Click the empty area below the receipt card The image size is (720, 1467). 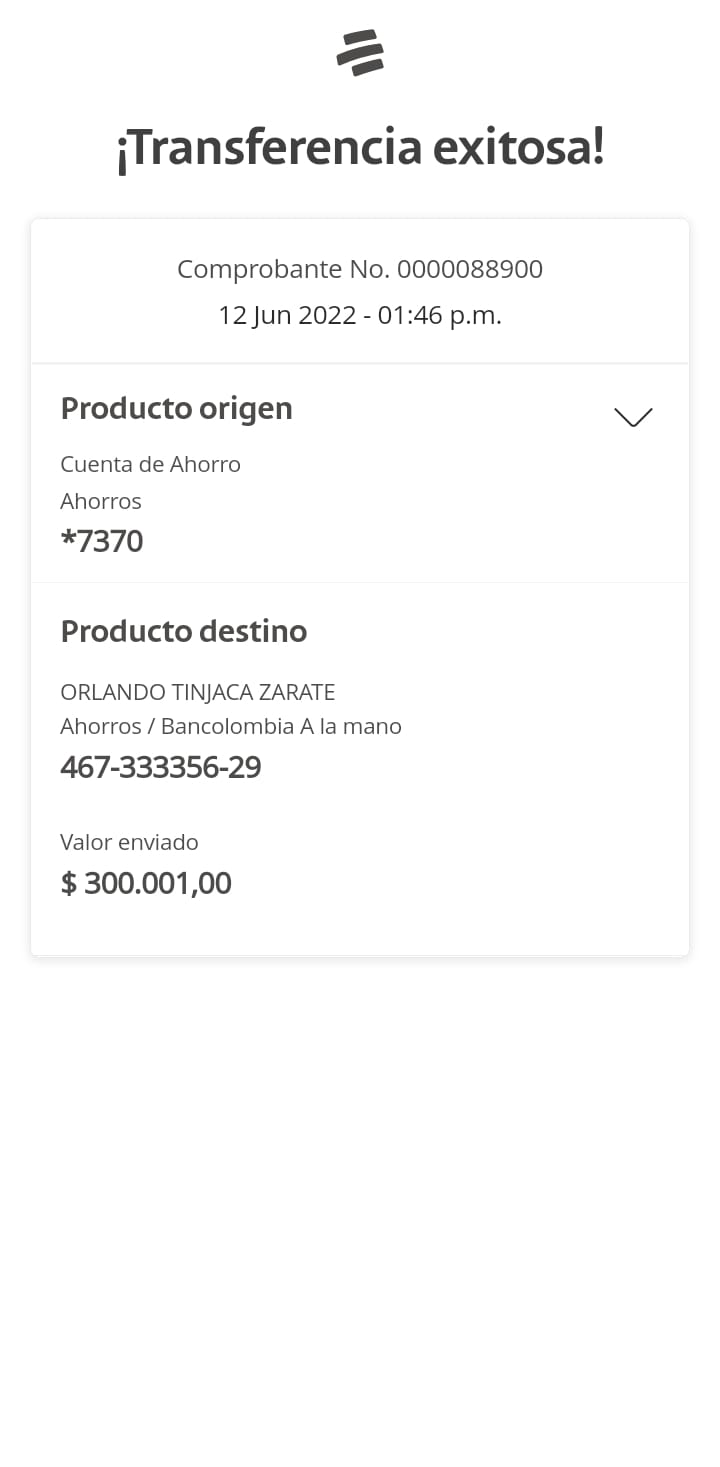(360, 1200)
